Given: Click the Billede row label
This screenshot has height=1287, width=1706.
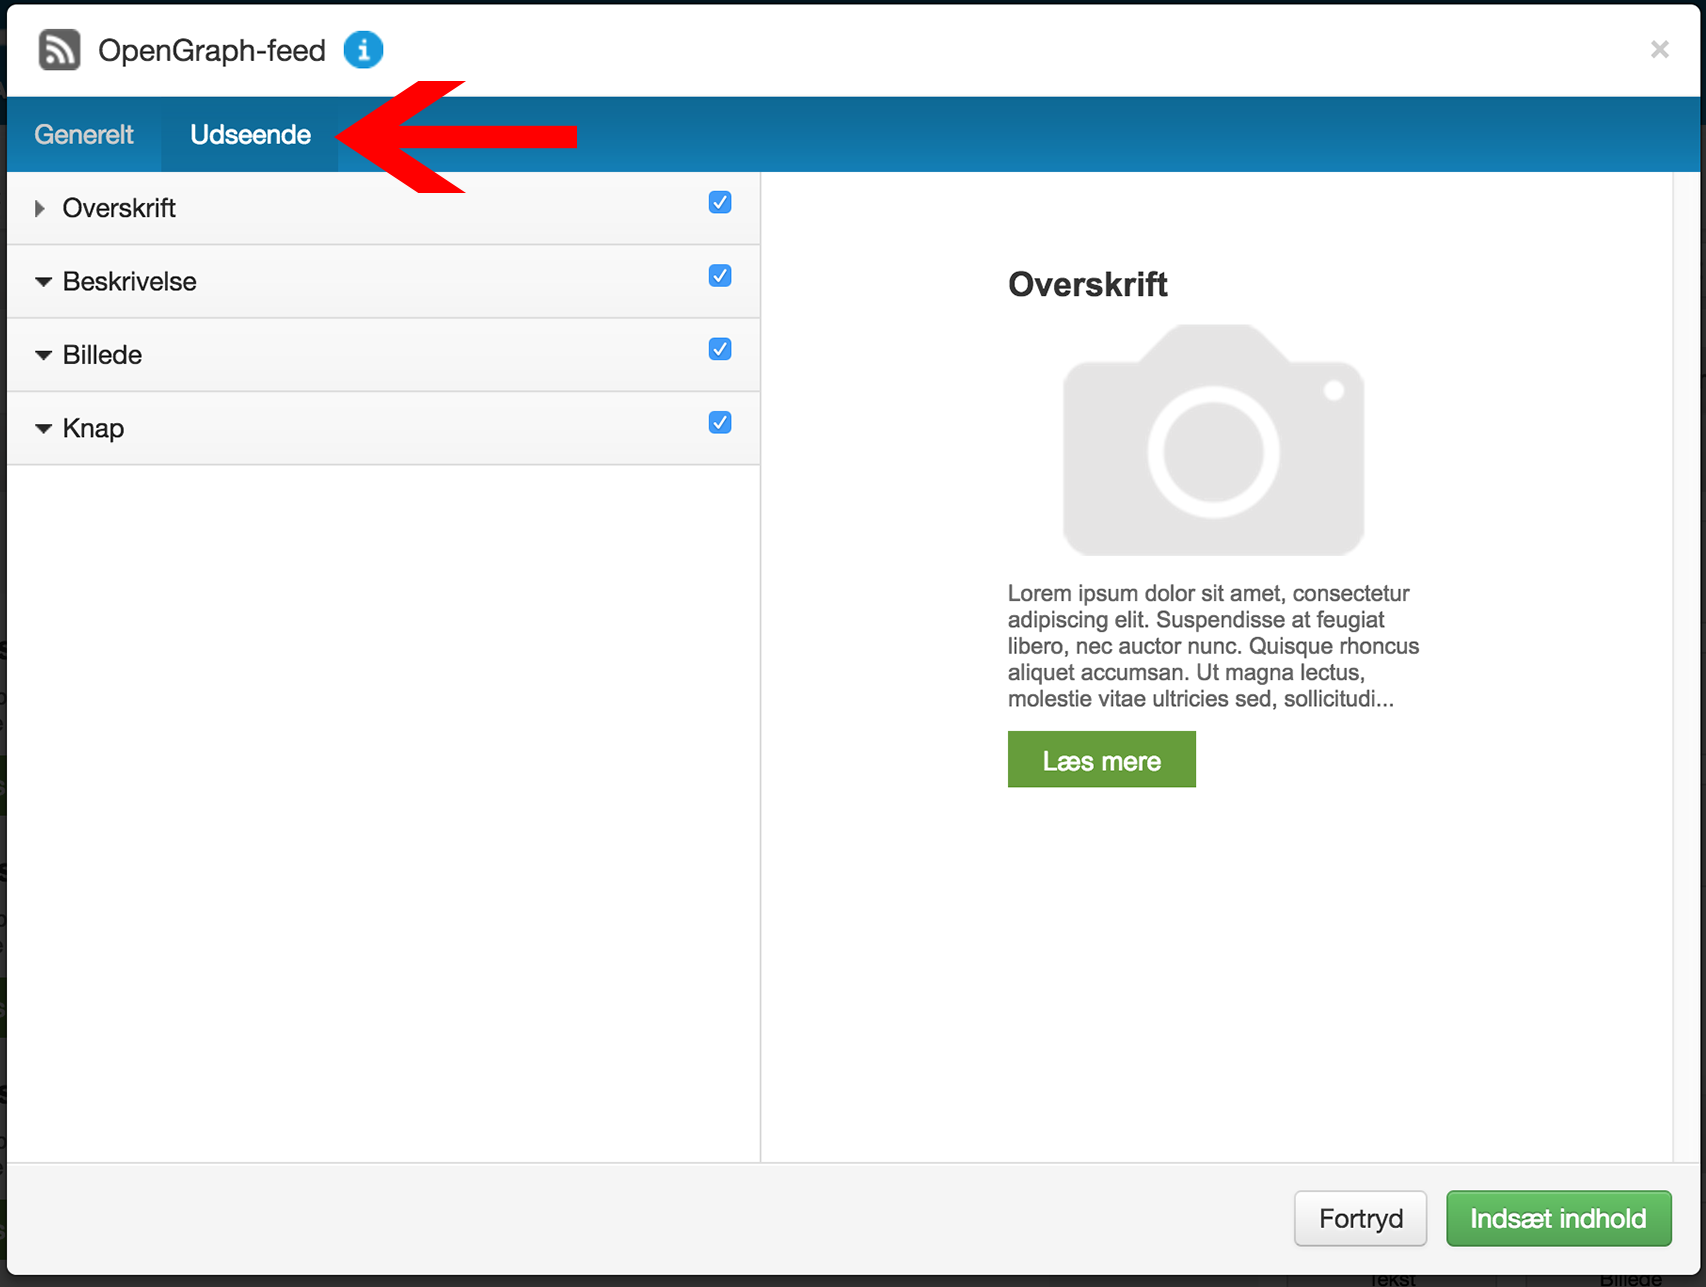Looking at the screenshot, I should 102,355.
